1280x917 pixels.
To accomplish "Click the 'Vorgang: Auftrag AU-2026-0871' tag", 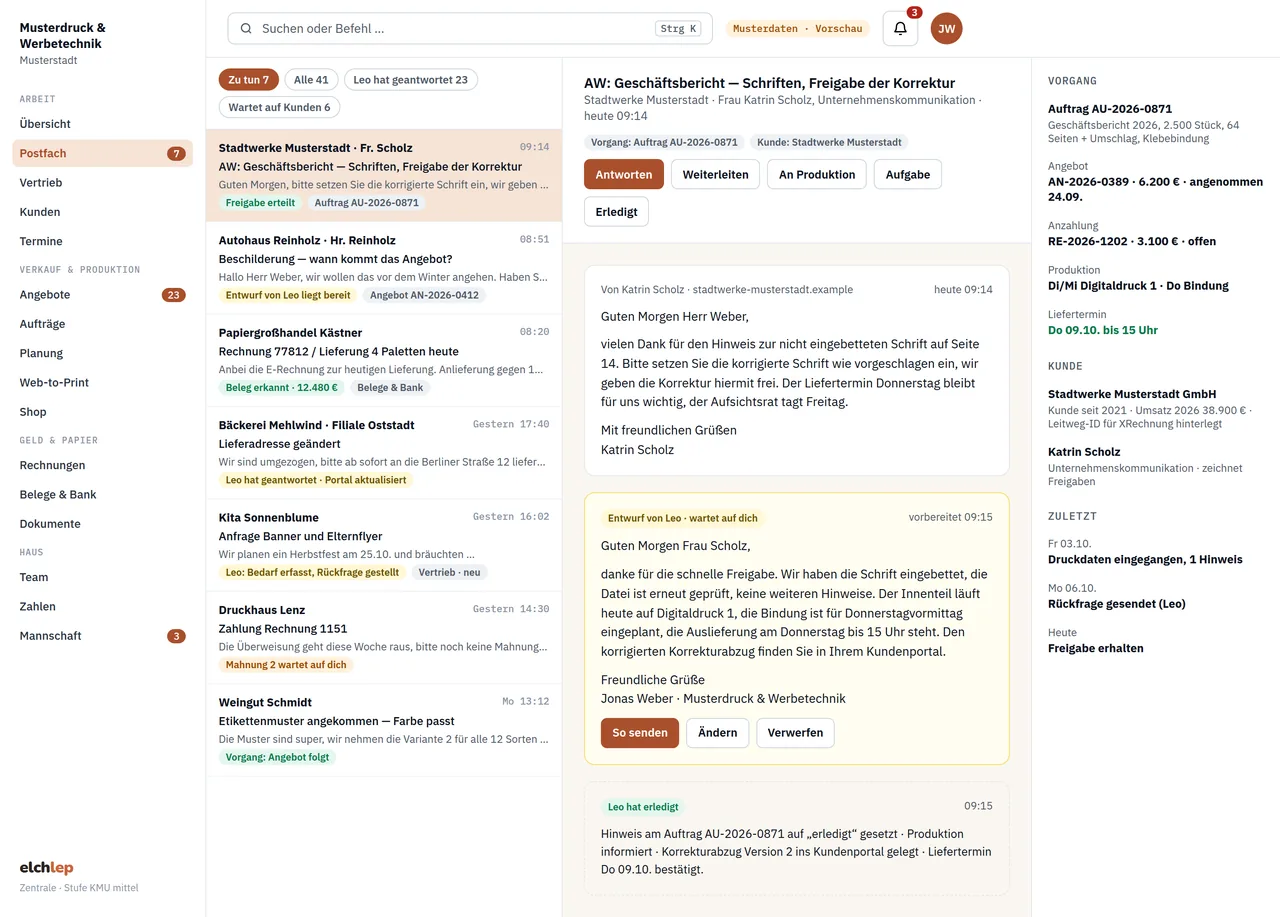I will [x=664, y=142].
